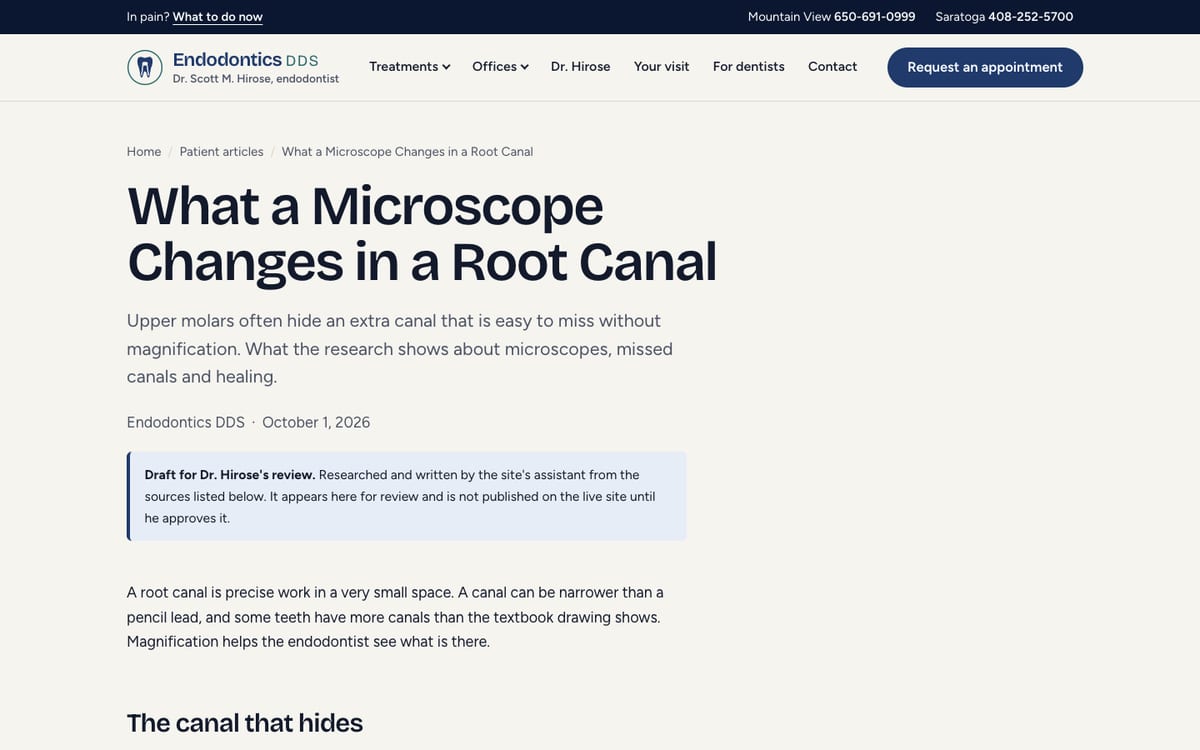Click the Request an appointment button
1200x750 pixels.
(985, 67)
